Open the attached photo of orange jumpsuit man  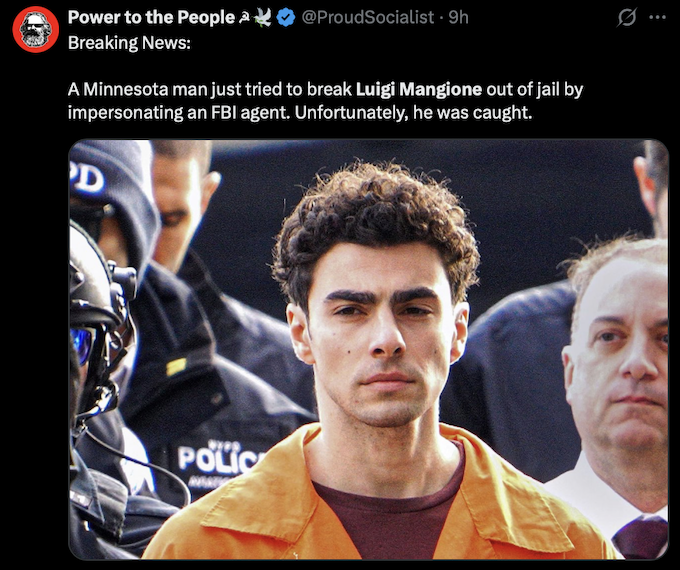(368, 349)
